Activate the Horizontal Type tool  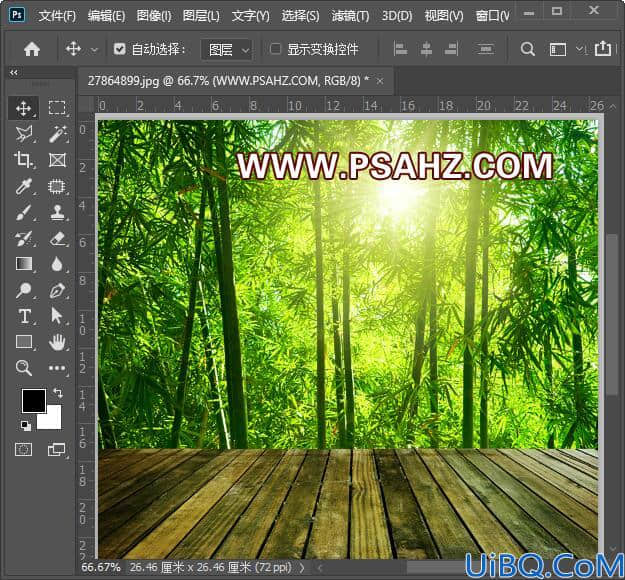tap(24, 316)
